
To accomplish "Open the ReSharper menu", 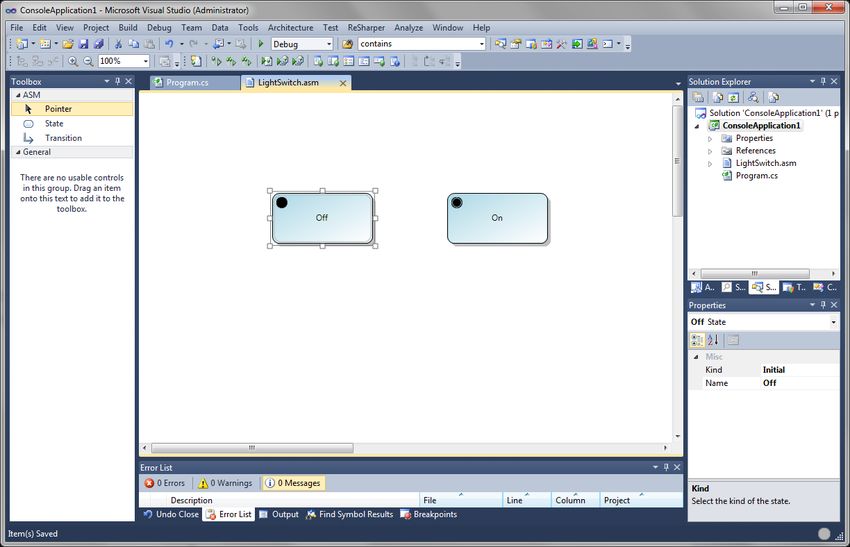I will pyautogui.click(x=366, y=28).
